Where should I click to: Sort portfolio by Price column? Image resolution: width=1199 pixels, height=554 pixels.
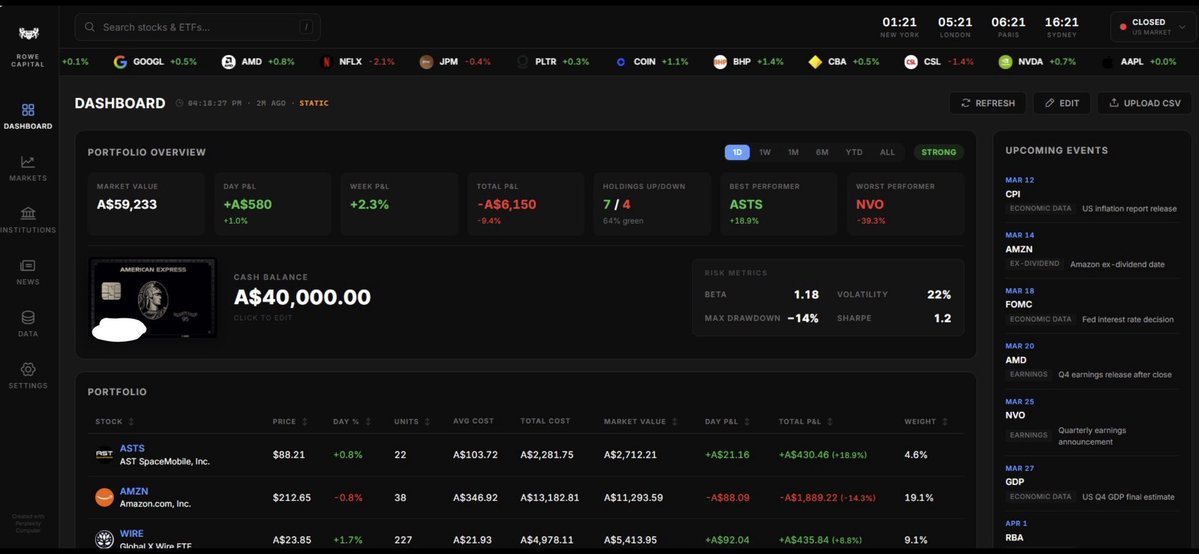click(290, 422)
